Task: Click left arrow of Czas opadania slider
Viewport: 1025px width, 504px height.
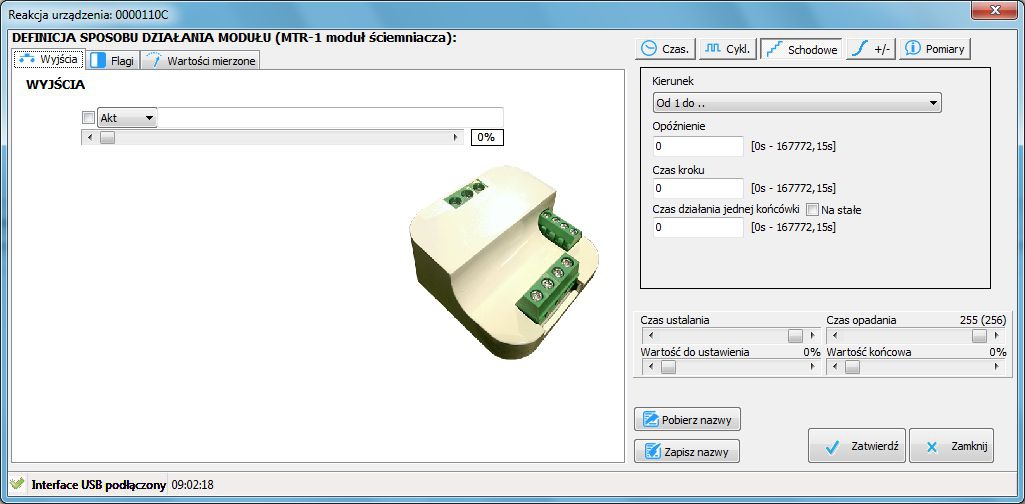Action: click(834, 335)
